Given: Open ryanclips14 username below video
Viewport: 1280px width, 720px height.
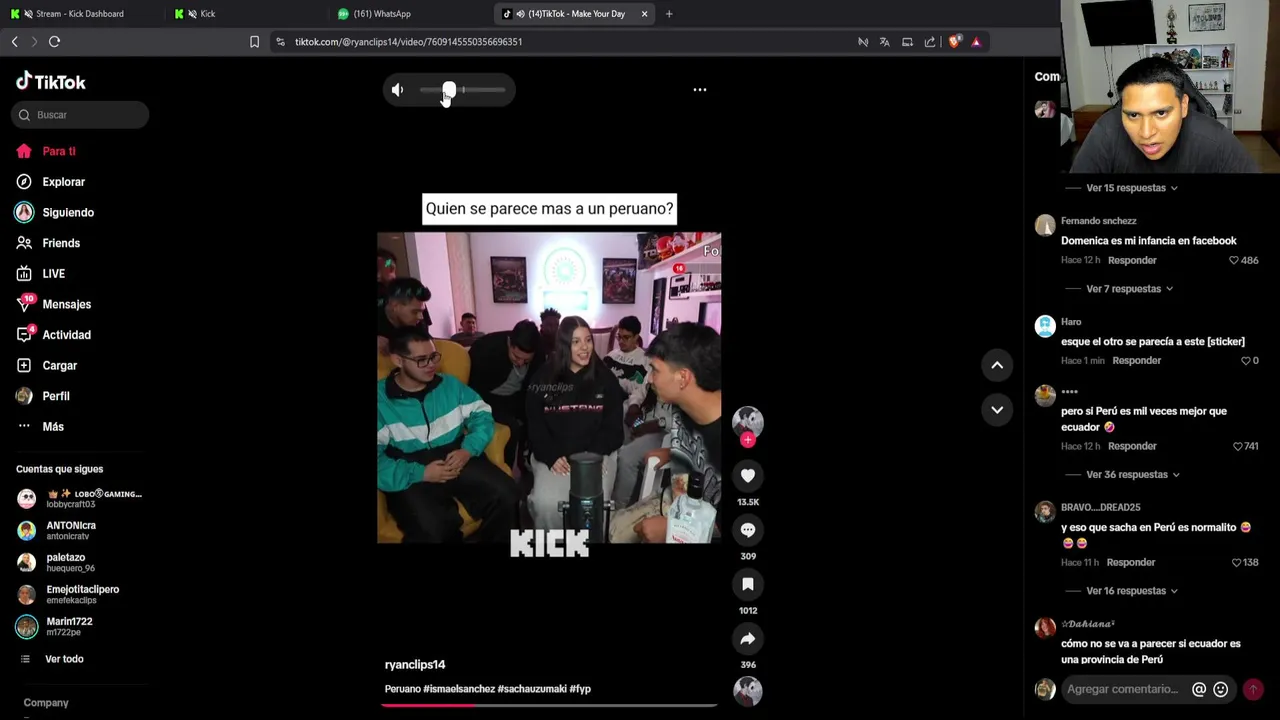Looking at the screenshot, I should click(415, 665).
